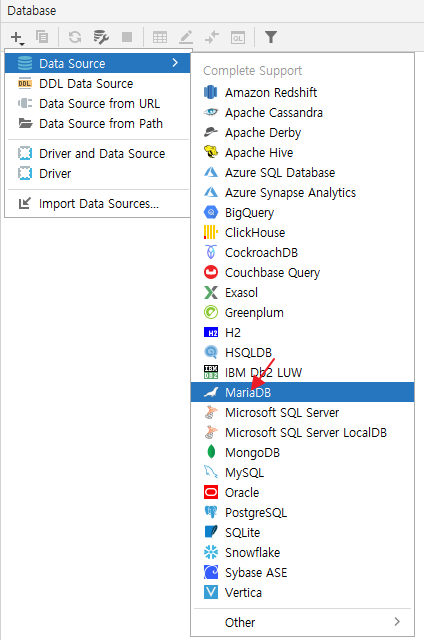Select Microsoft SQL Server LocalDB

click(x=302, y=433)
